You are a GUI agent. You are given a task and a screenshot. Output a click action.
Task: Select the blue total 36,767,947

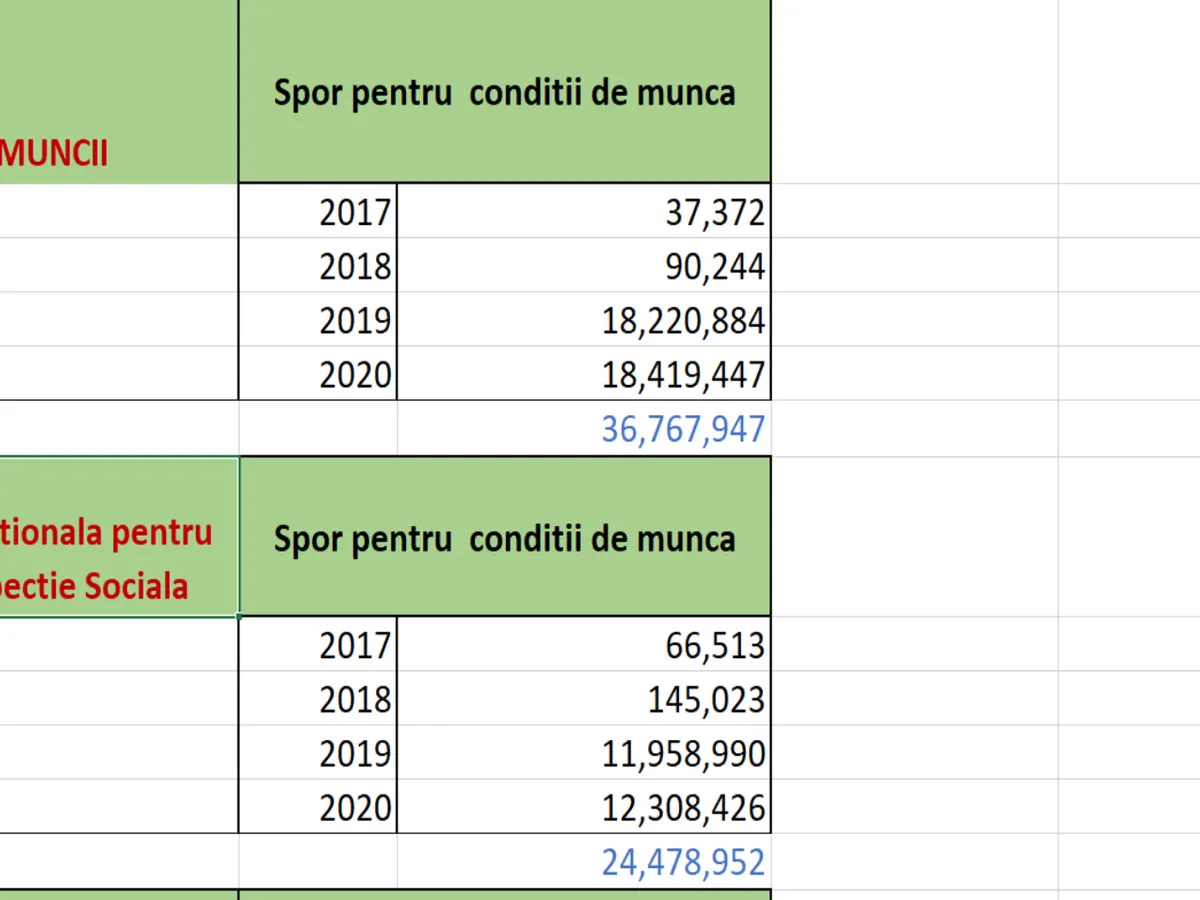point(584,429)
